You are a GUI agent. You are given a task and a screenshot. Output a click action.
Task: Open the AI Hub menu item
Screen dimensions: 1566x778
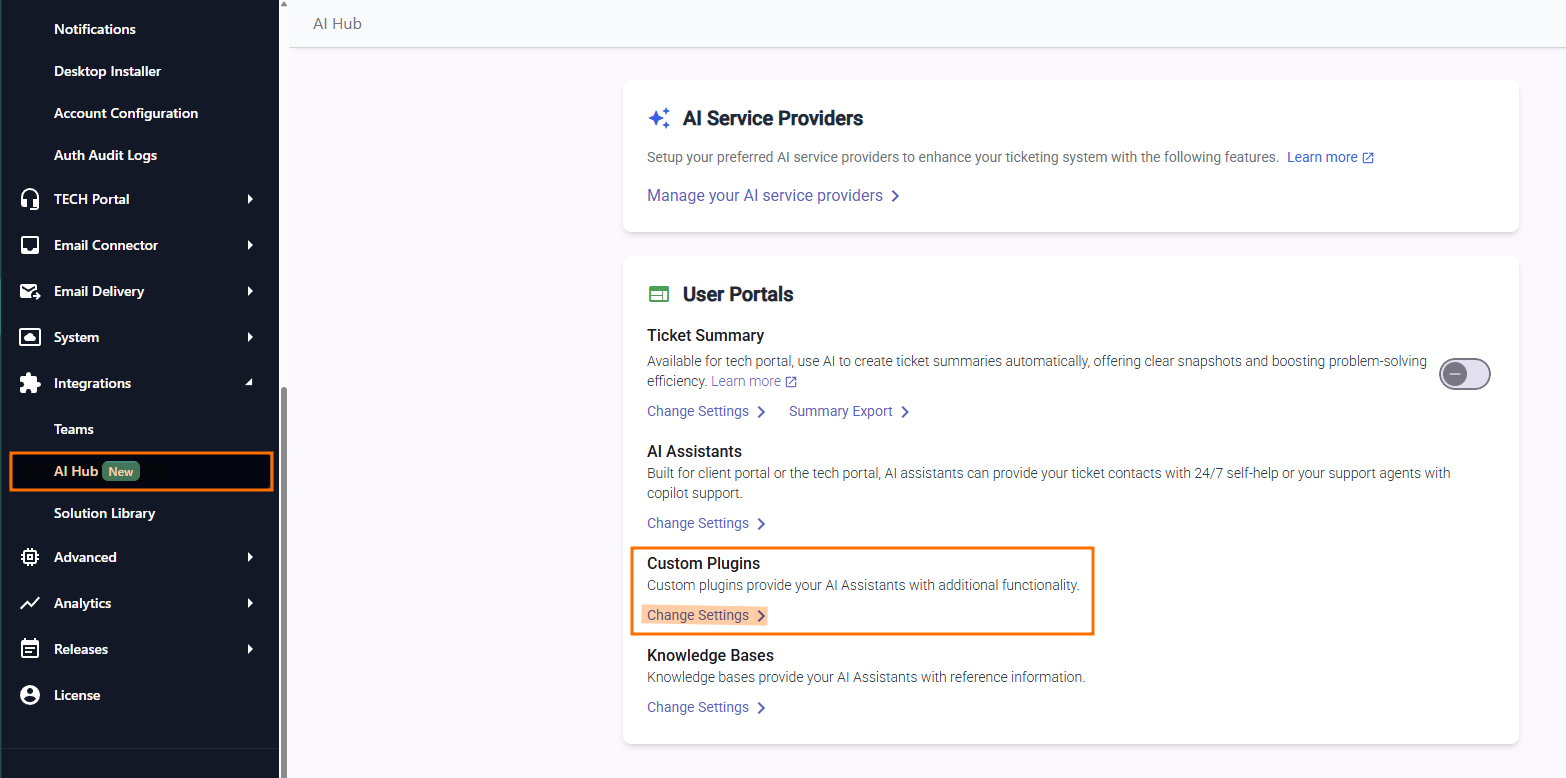(x=76, y=471)
